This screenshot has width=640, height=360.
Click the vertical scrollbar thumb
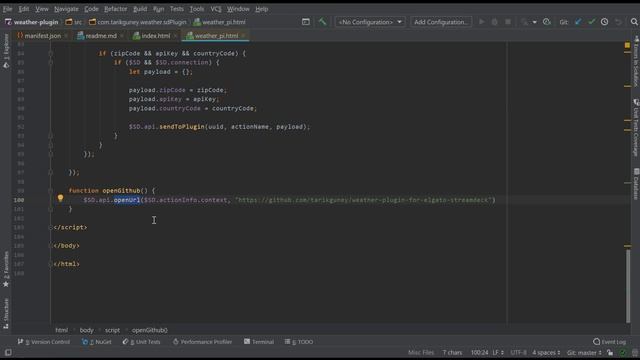pos(628,286)
